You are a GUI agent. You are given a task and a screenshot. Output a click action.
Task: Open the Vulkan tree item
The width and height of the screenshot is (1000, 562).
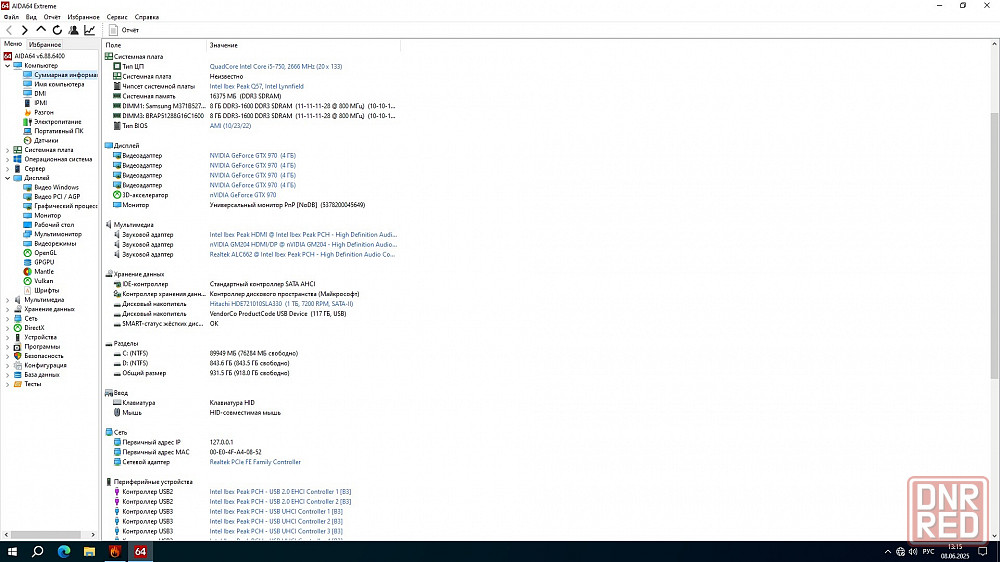(x=38, y=281)
